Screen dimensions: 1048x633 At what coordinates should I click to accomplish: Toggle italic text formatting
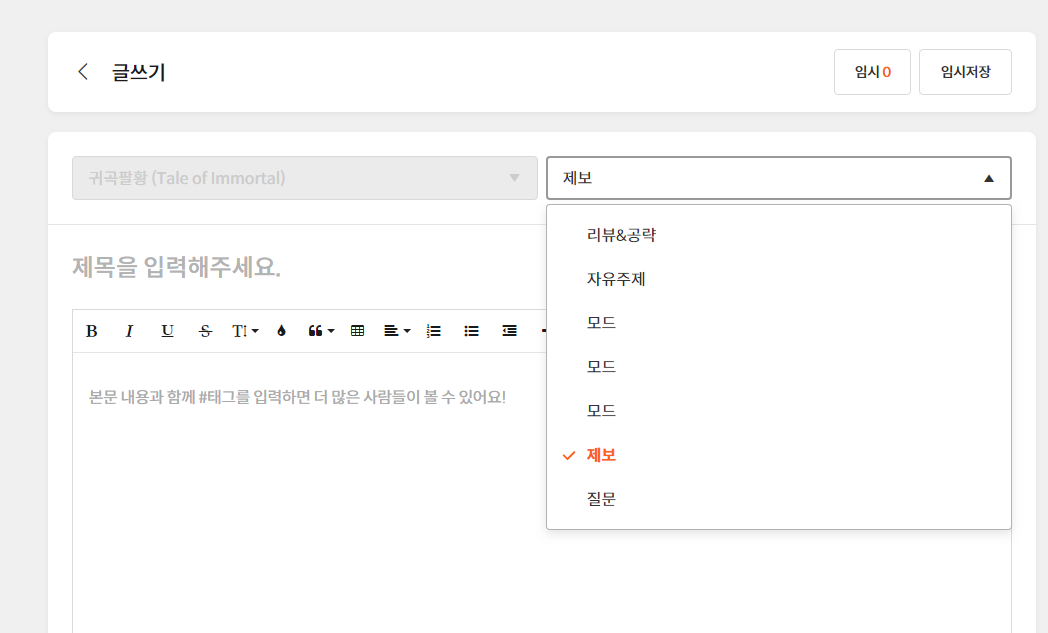(129, 331)
